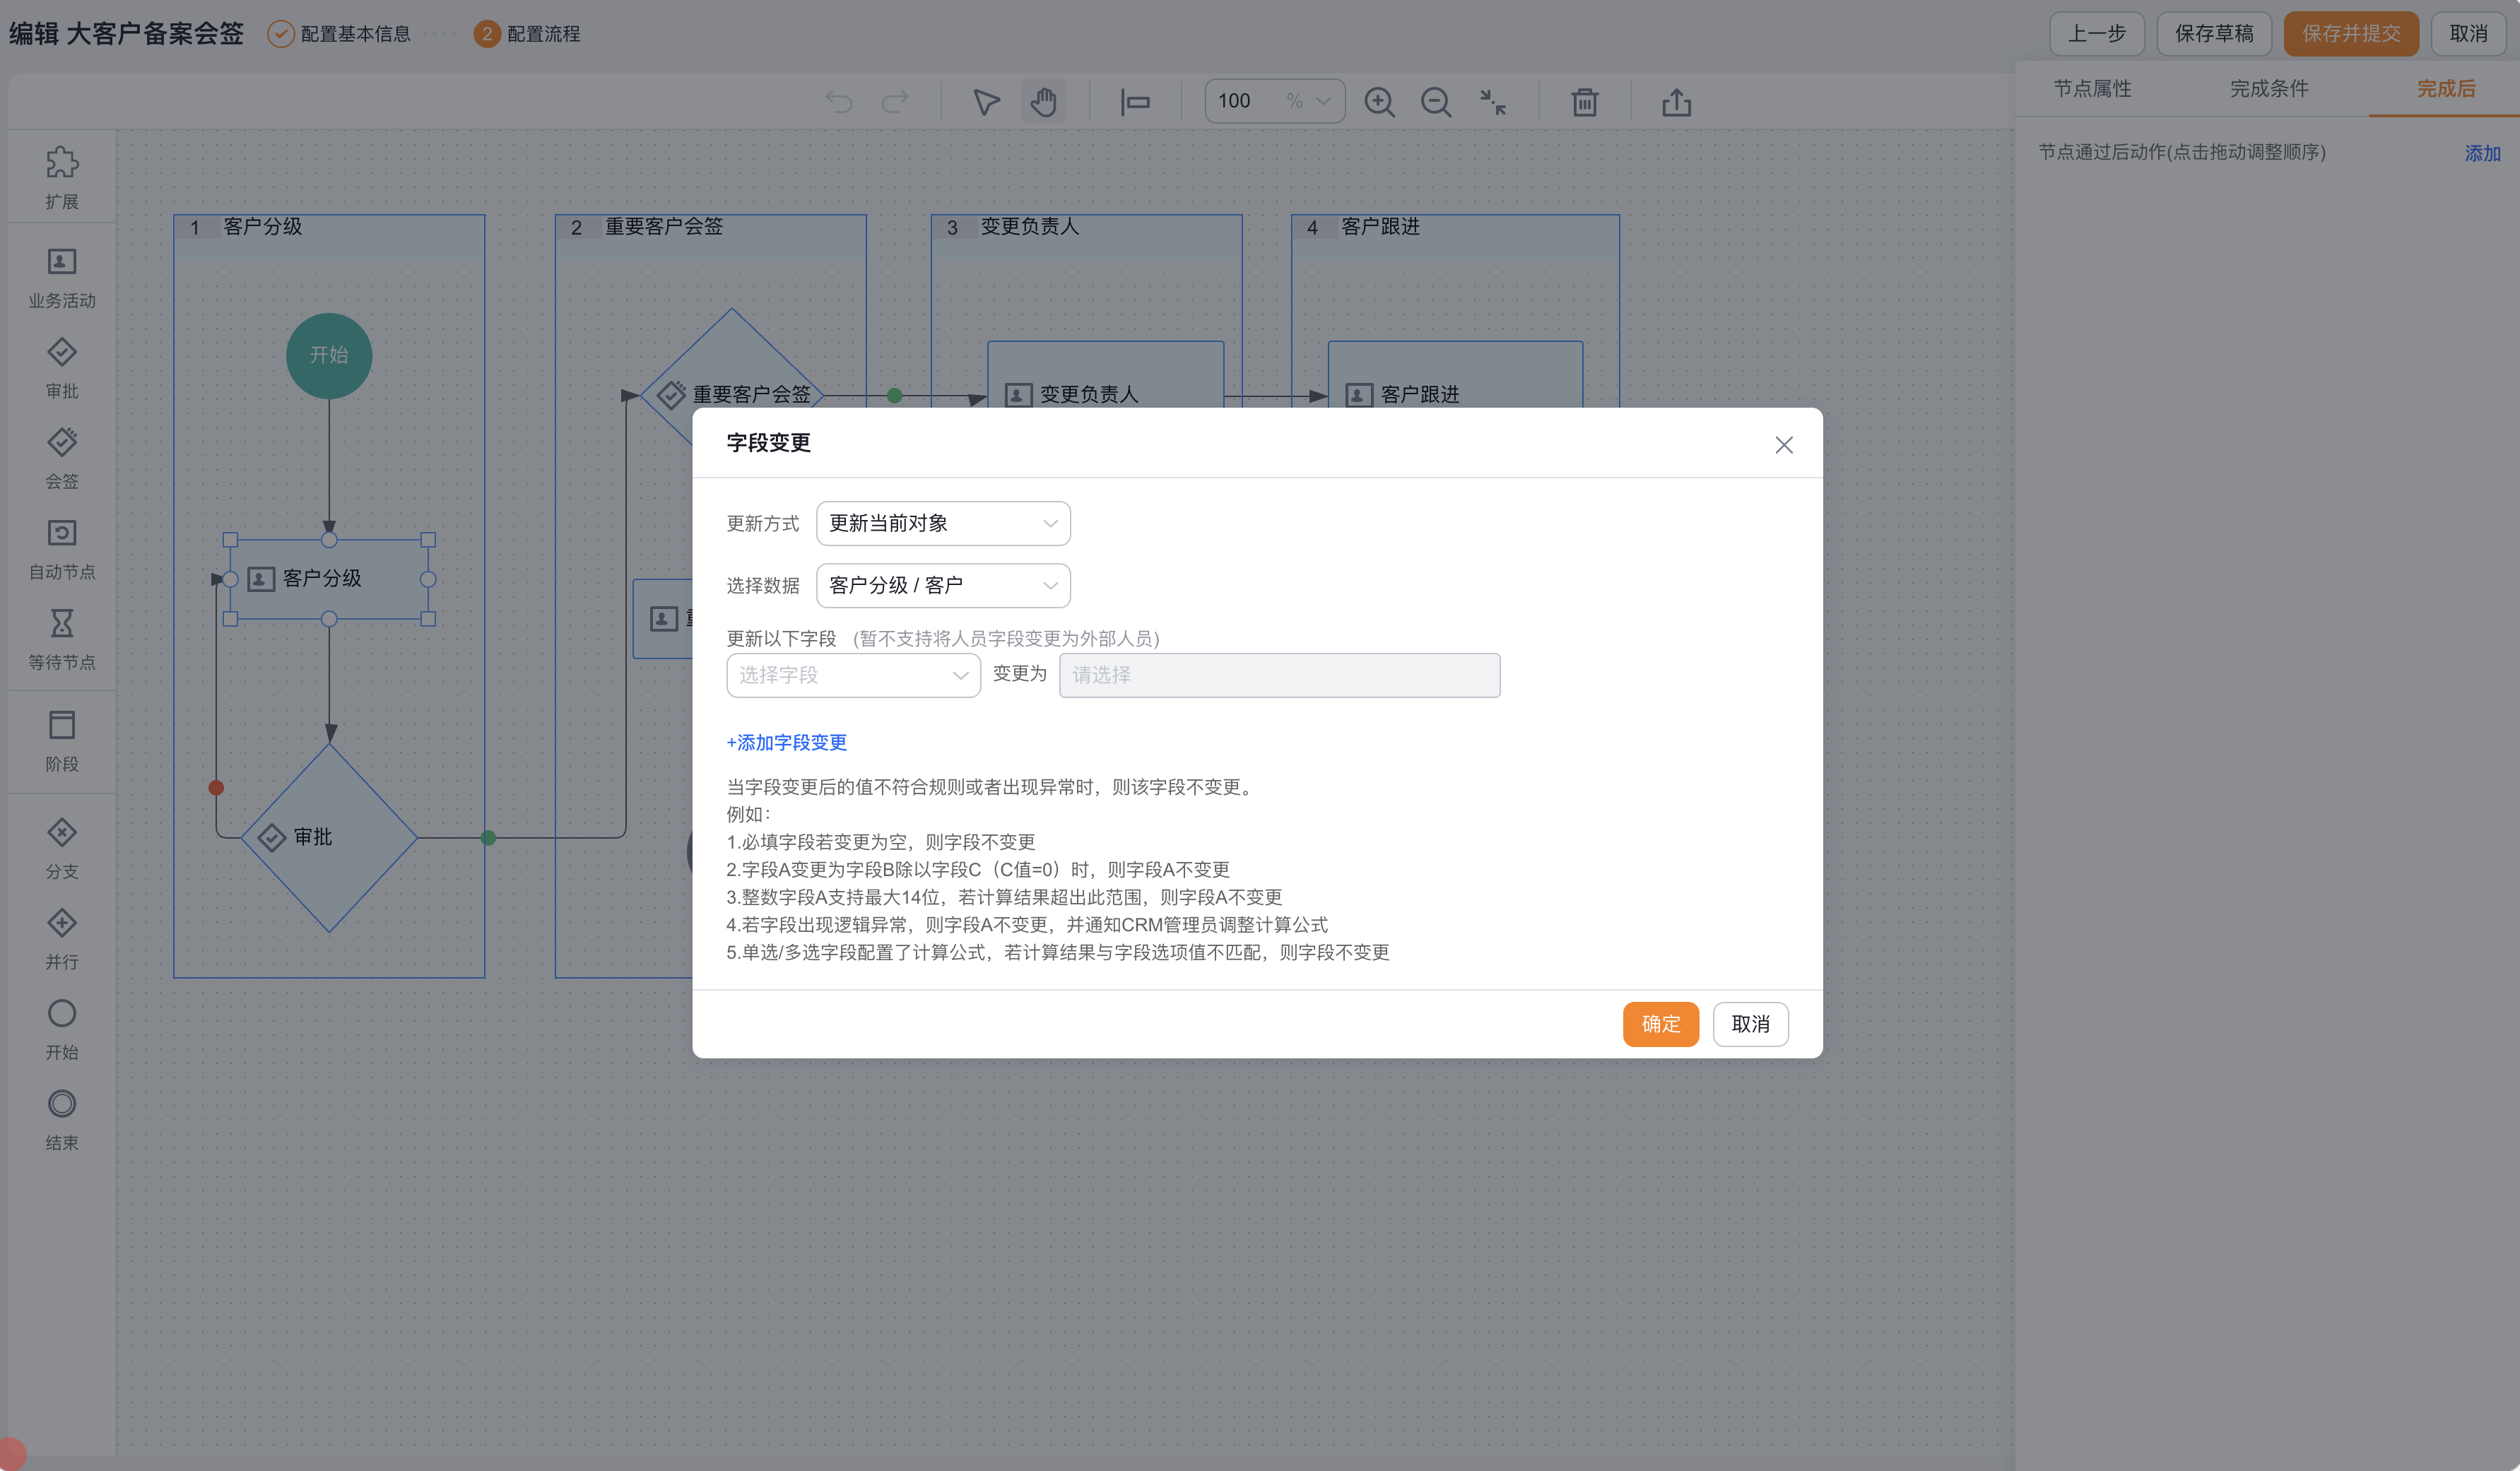
Task: Click the top-right 取消 button
Action: tap(2468, 34)
